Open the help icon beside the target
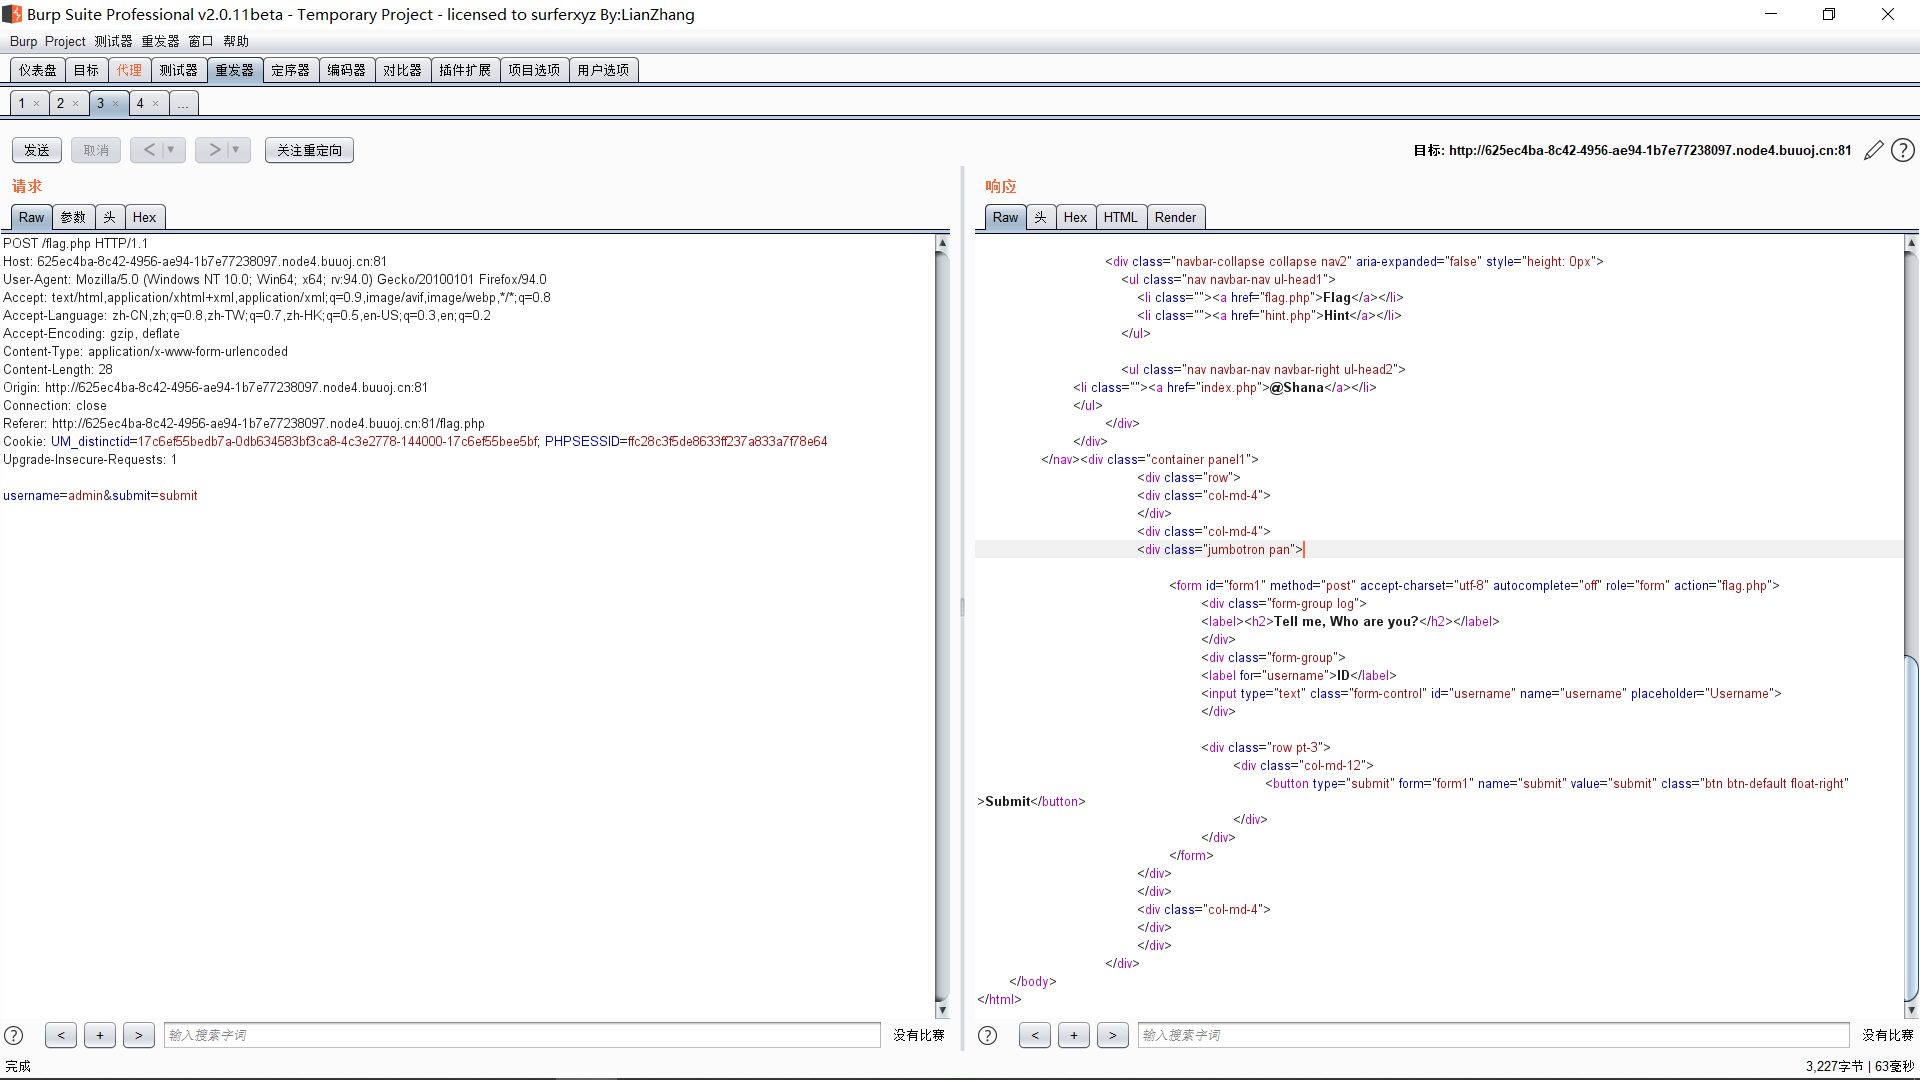Screen dimensions: 1920x1080 coord(1903,150)
